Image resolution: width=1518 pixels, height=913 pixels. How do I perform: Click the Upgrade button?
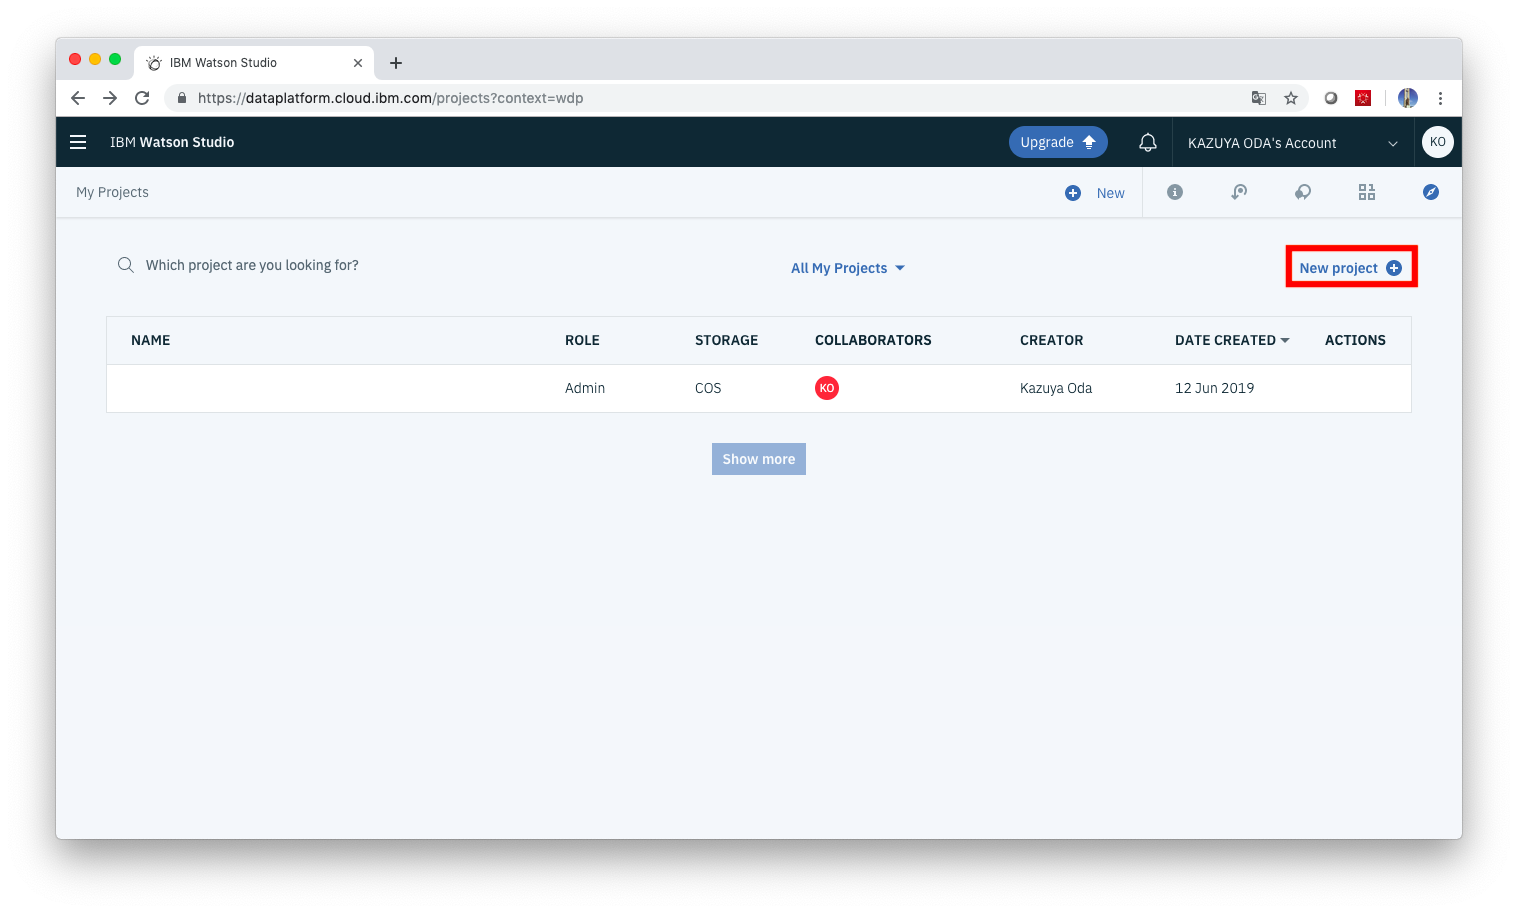1057,141
